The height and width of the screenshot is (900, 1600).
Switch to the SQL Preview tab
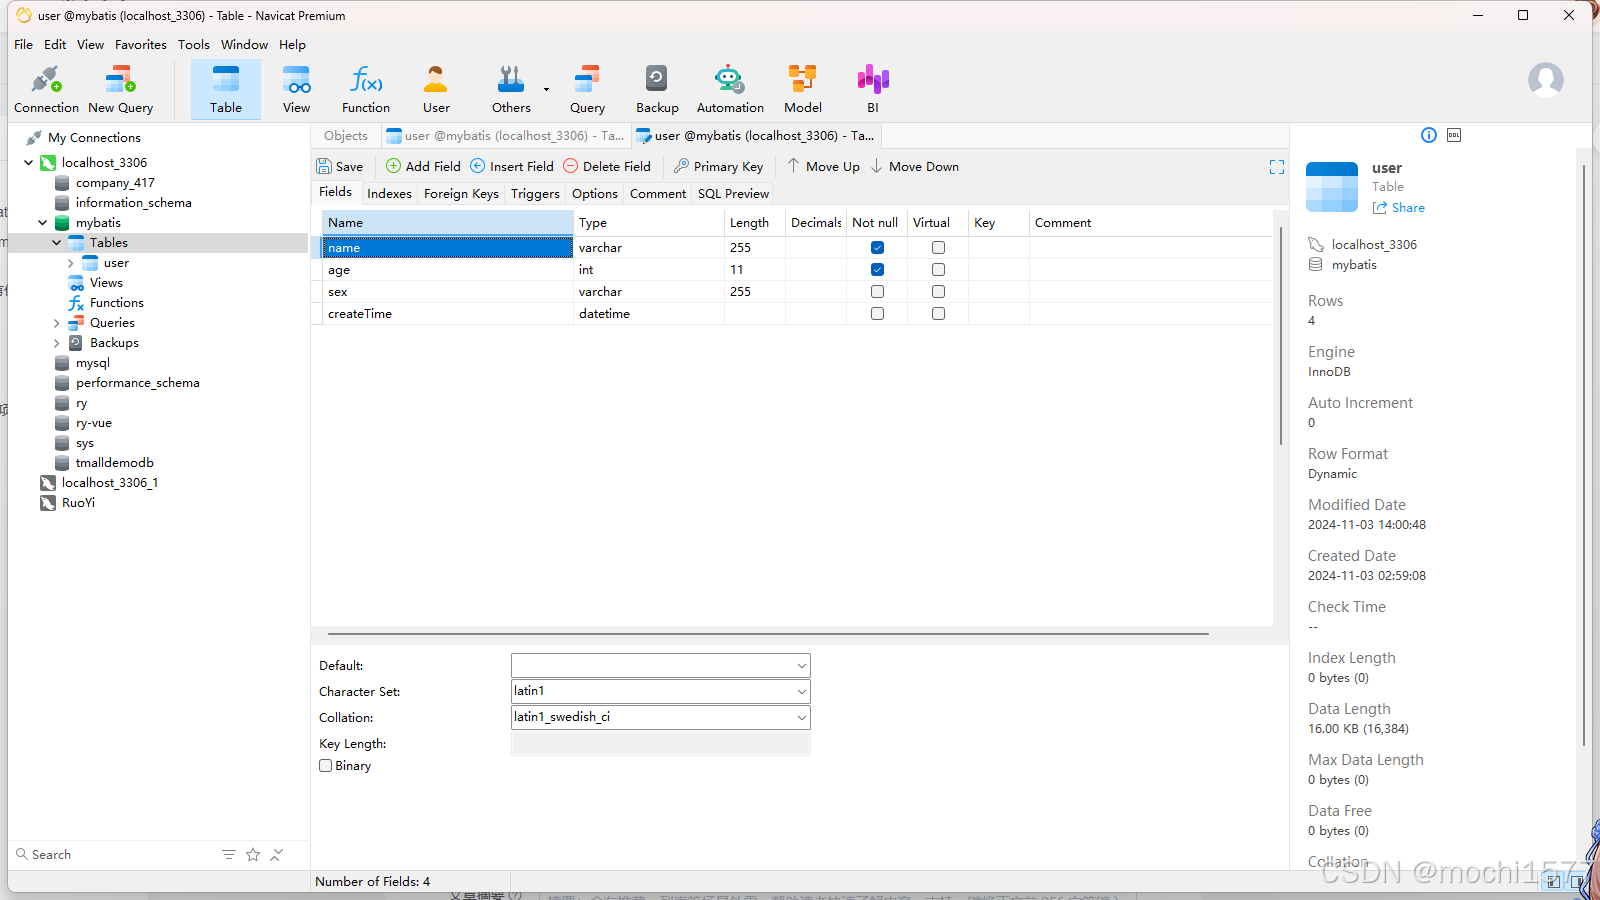click(x=733, y=193)
